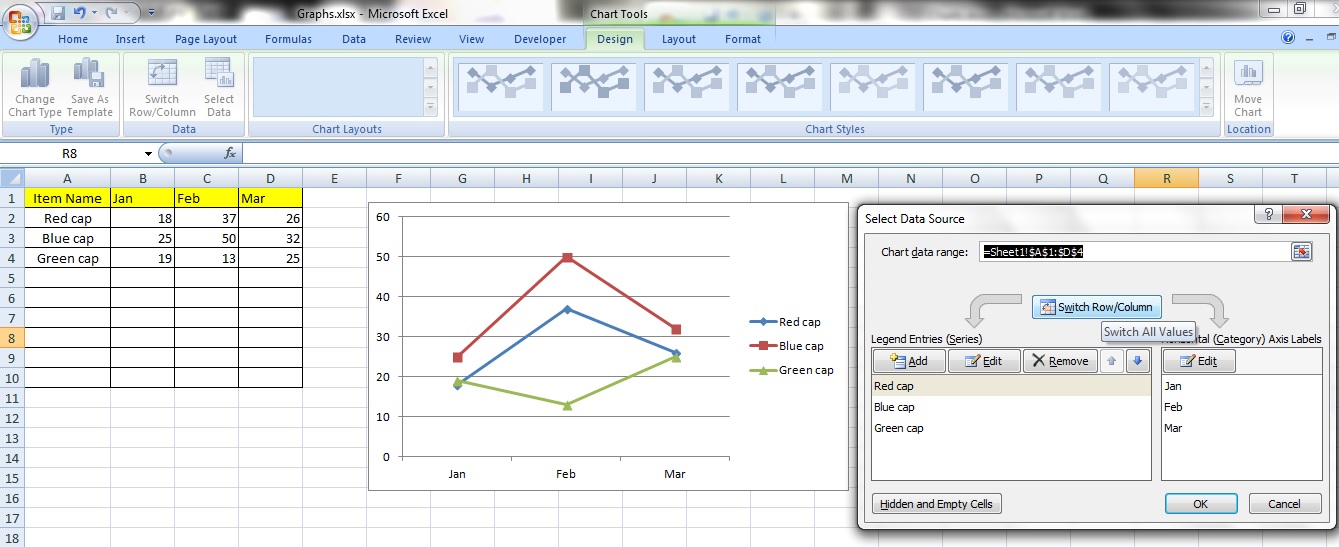Click the Change Chart Type icon

point(35,75)
